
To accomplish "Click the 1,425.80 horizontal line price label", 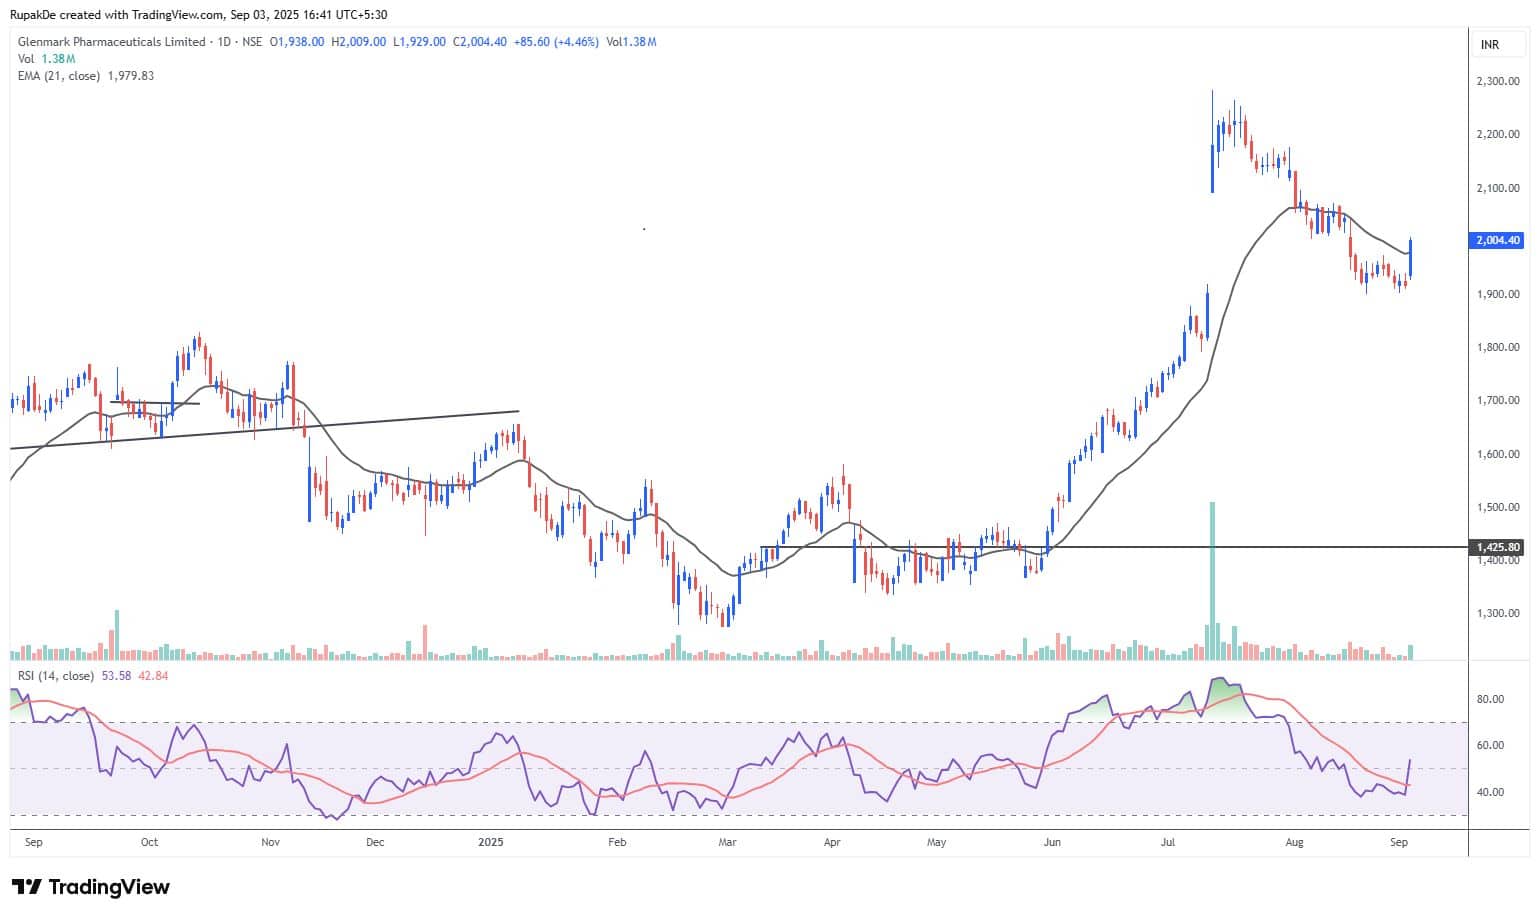I will [x=1498, y=547].
